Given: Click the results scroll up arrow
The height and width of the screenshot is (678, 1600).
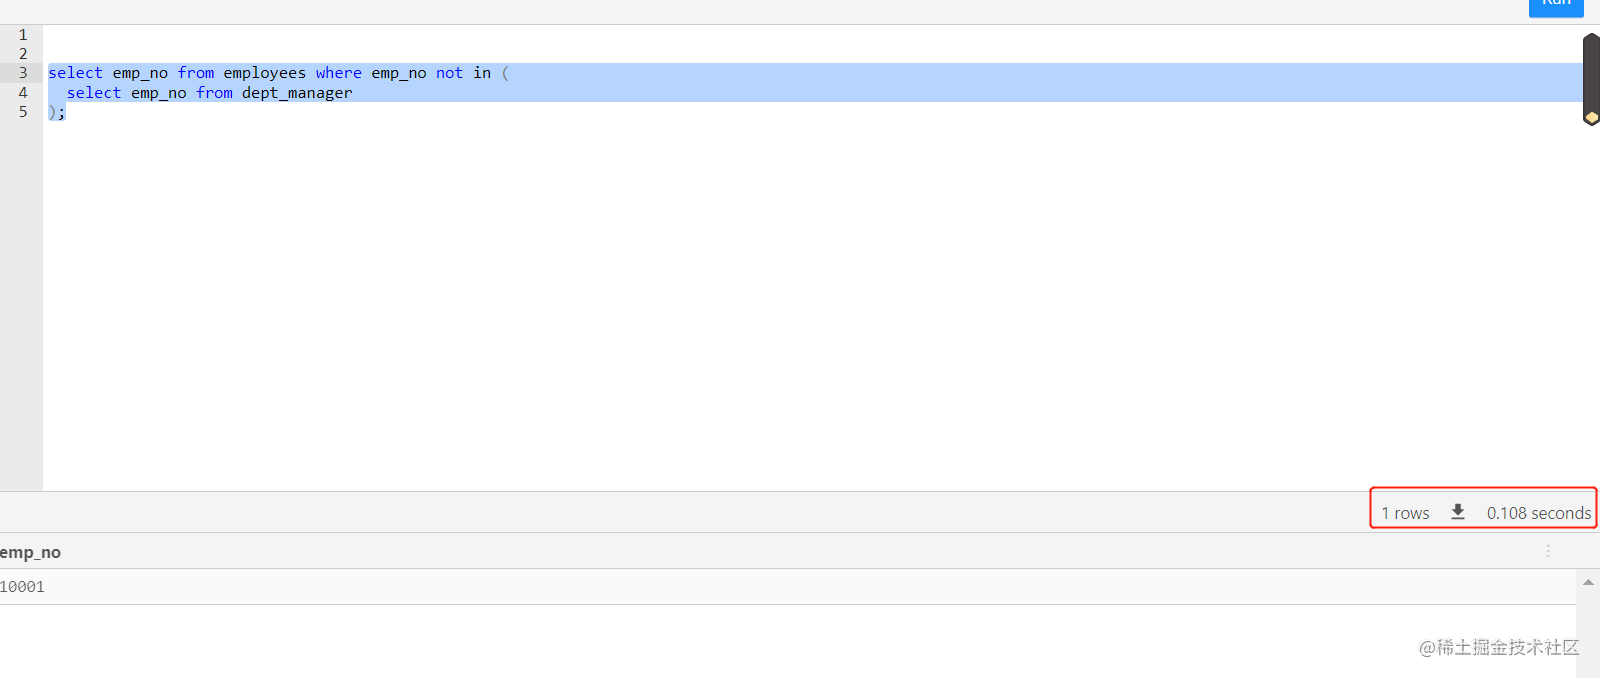Looking at the screenshot, I should (1588, 582).
